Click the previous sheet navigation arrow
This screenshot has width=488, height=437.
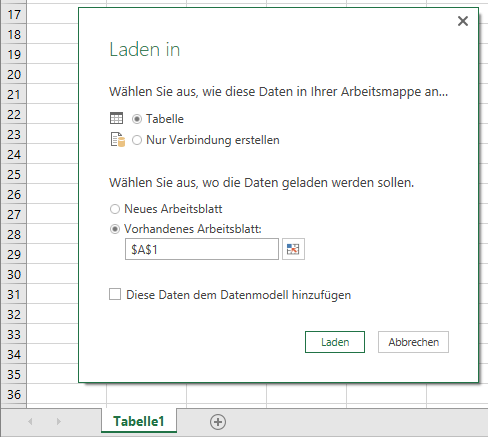click(x=30, y=422)
